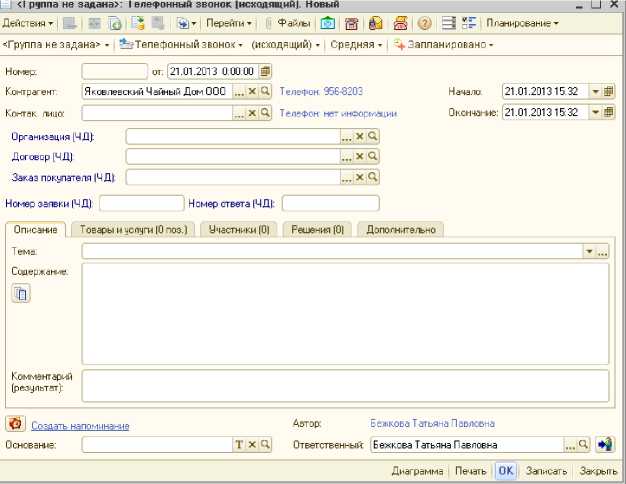Image resolution: width=626 pixels, height=484 pixels.
Task: Open the Участники tab
Action: click(x=238, y=230)
